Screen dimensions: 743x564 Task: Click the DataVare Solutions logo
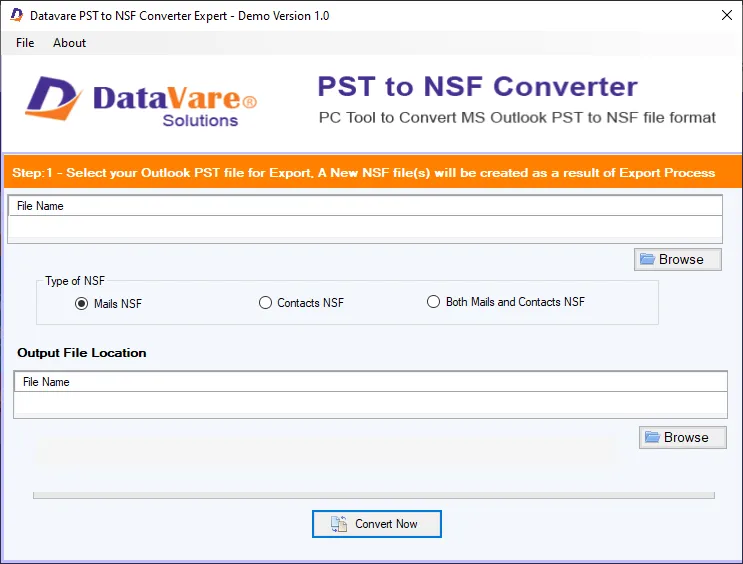click(x=141, y=101)
